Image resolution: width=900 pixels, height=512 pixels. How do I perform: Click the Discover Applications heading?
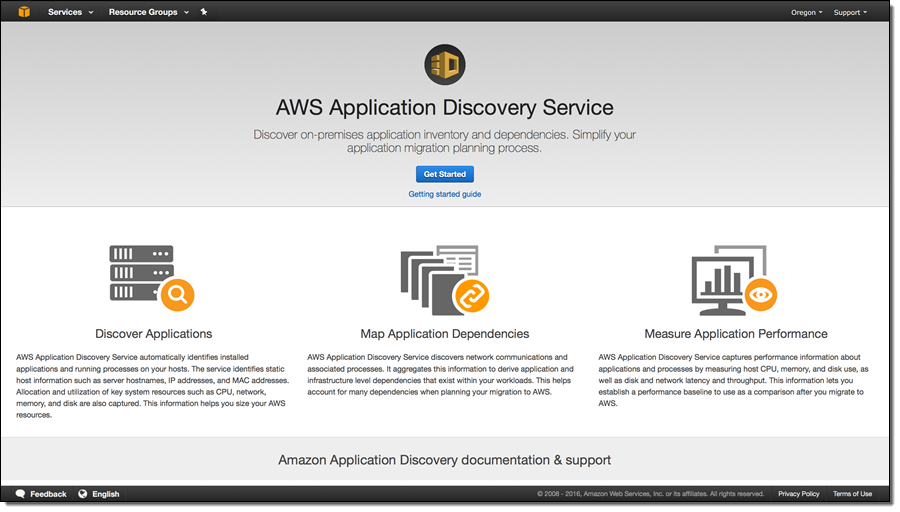[154, 334]
